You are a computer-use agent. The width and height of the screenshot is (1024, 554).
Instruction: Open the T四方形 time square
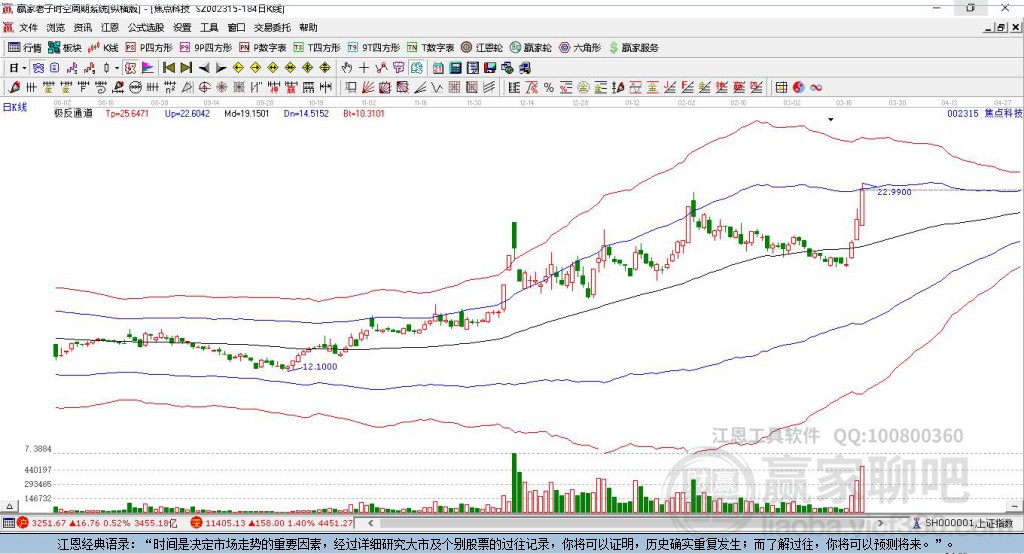(317, 48)
